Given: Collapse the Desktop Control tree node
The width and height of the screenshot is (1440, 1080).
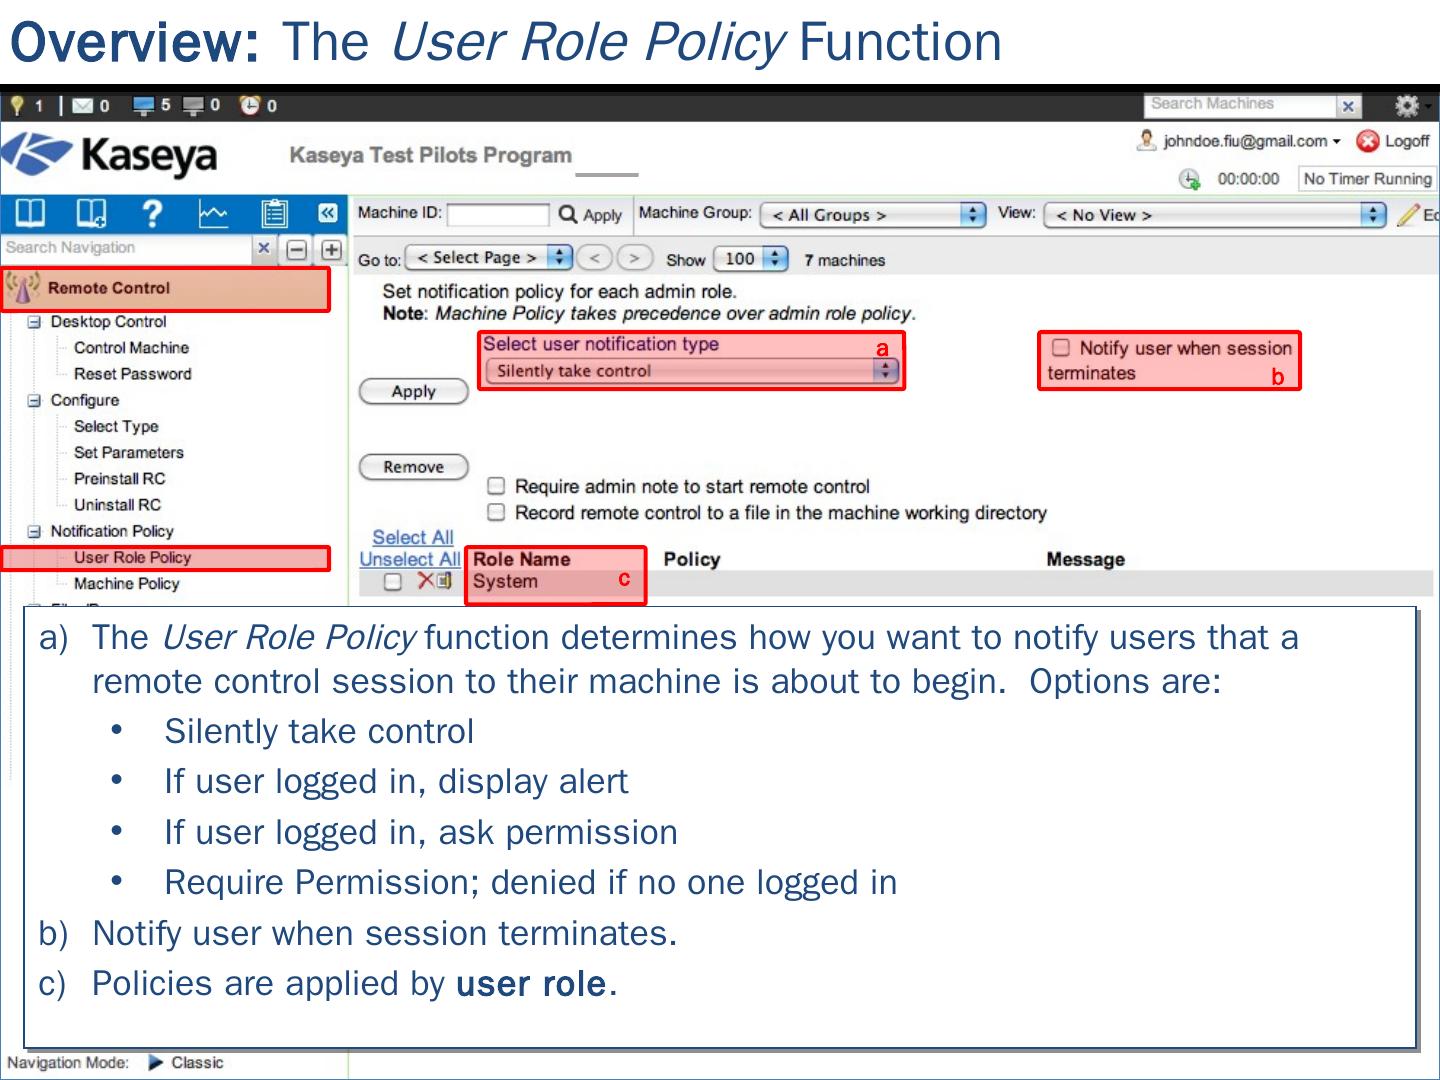Looking at the screenshot, I should click(x=35, y=322).
